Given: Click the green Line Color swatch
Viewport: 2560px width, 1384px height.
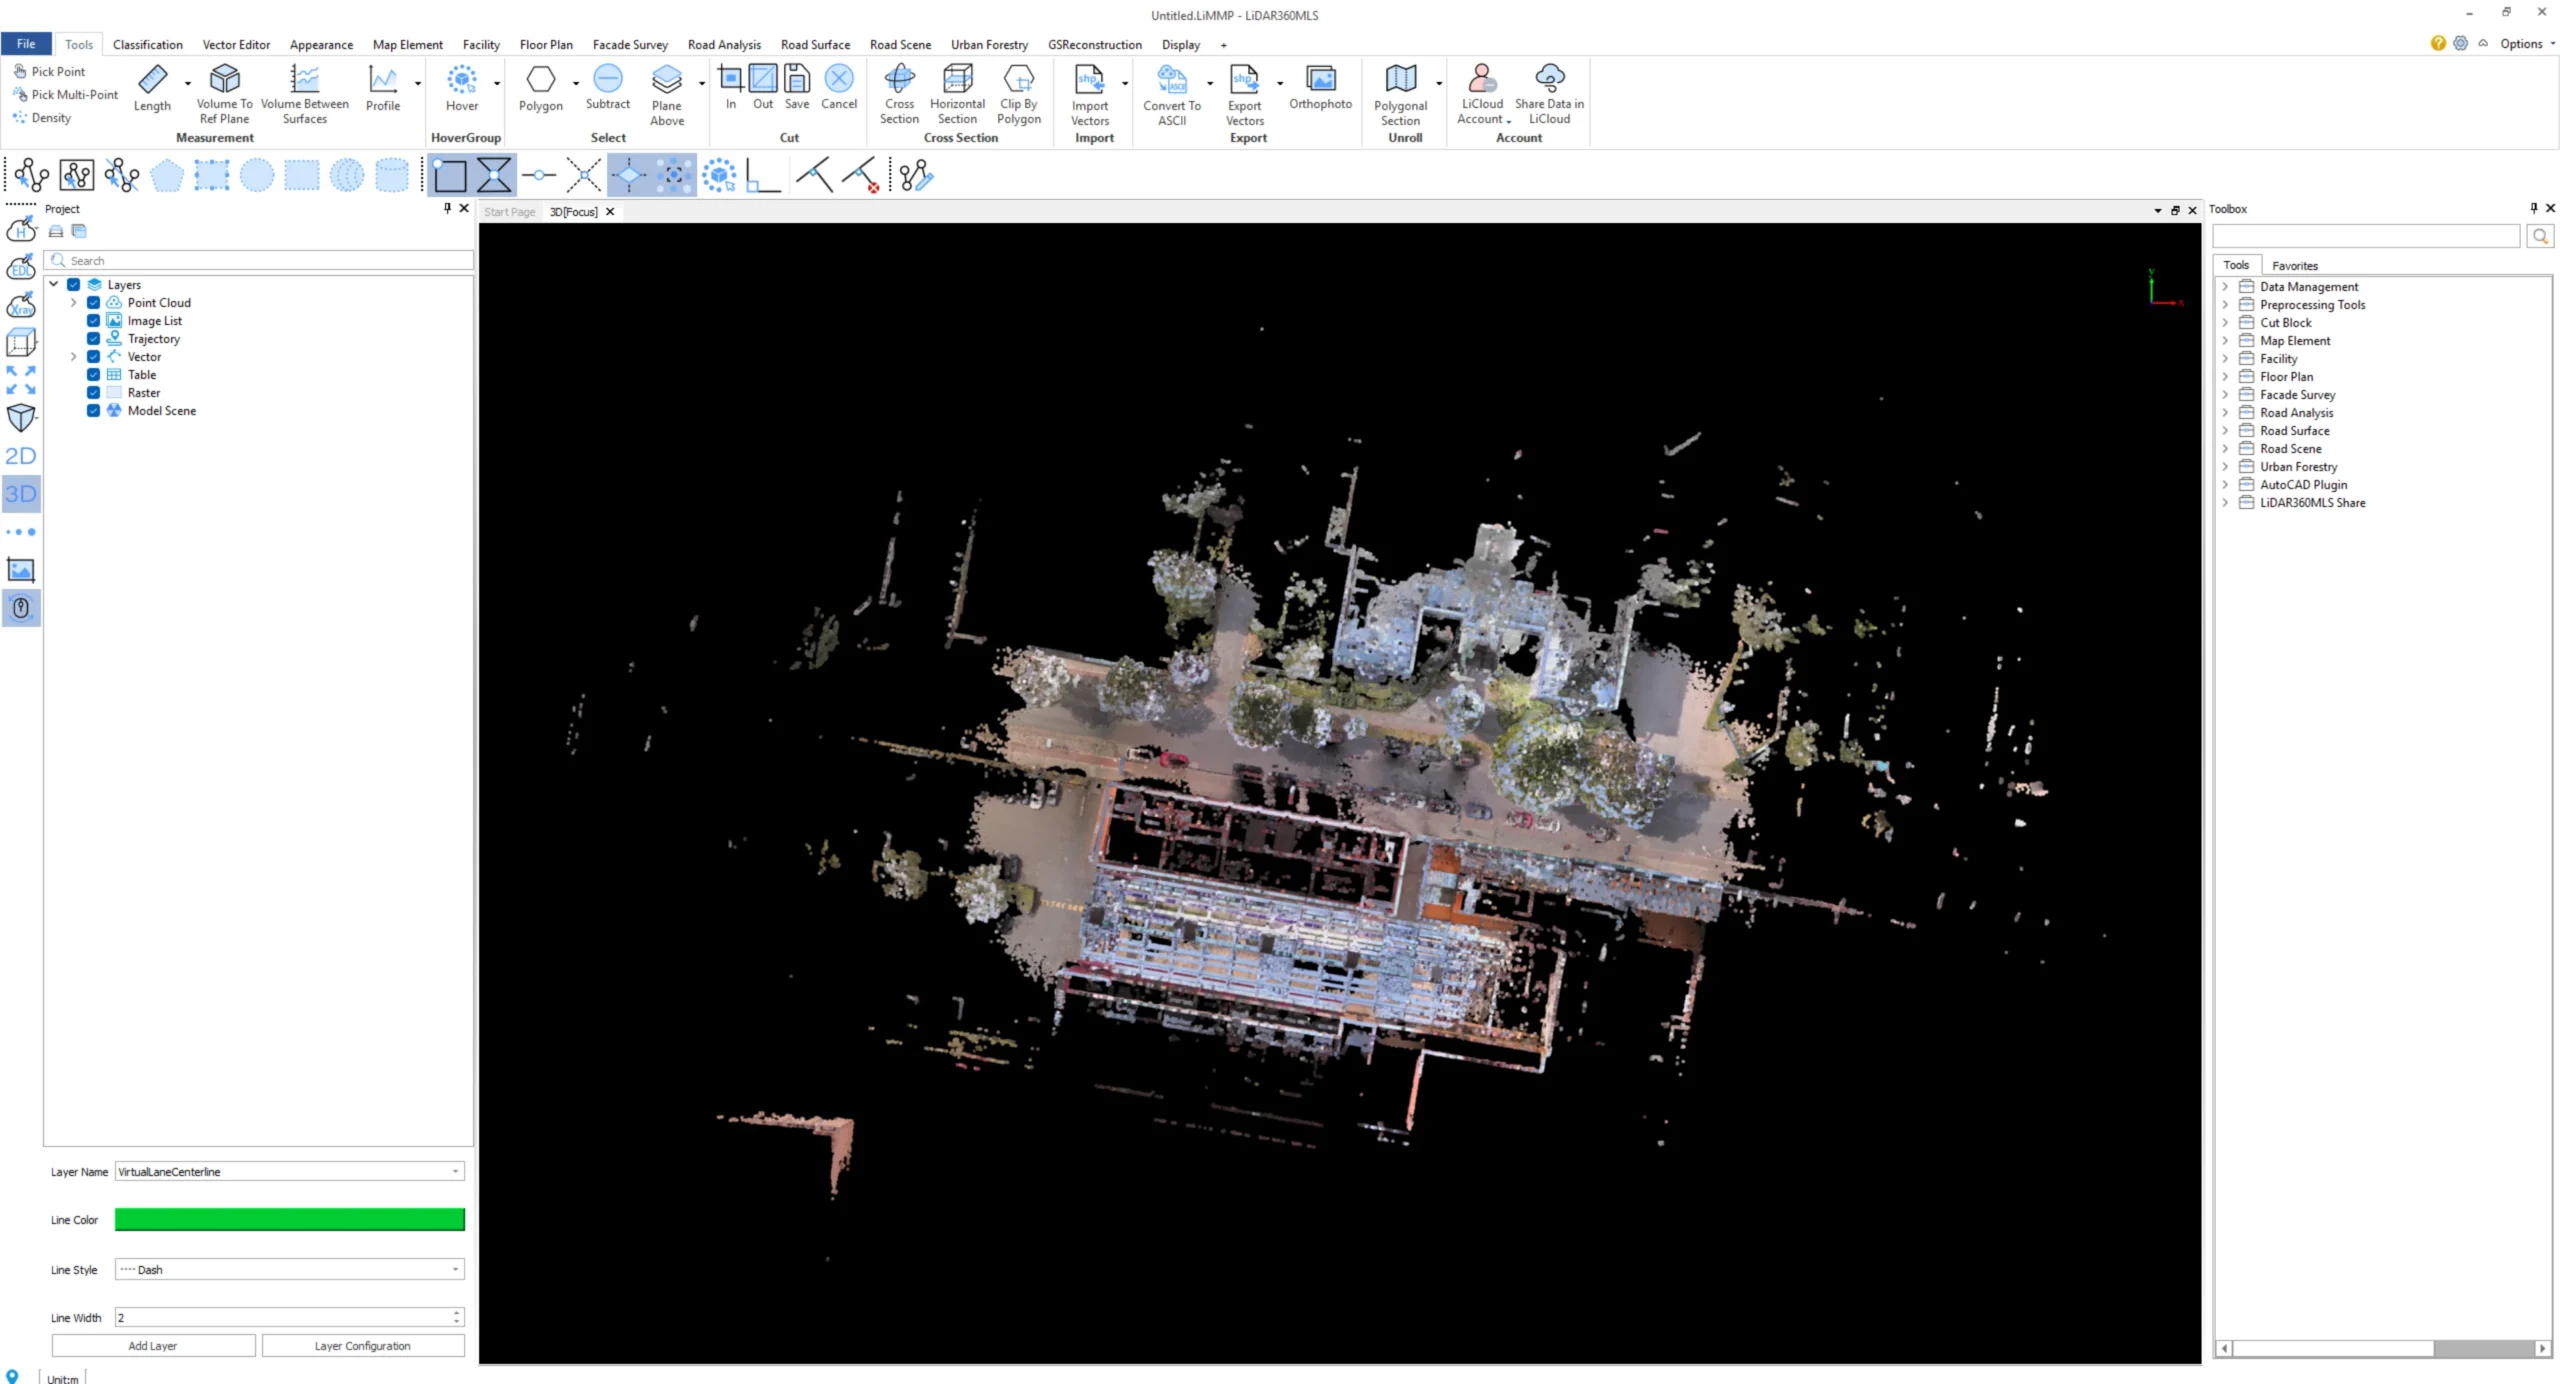Looking at the screenshot, I should click(x=289, y=1220).
